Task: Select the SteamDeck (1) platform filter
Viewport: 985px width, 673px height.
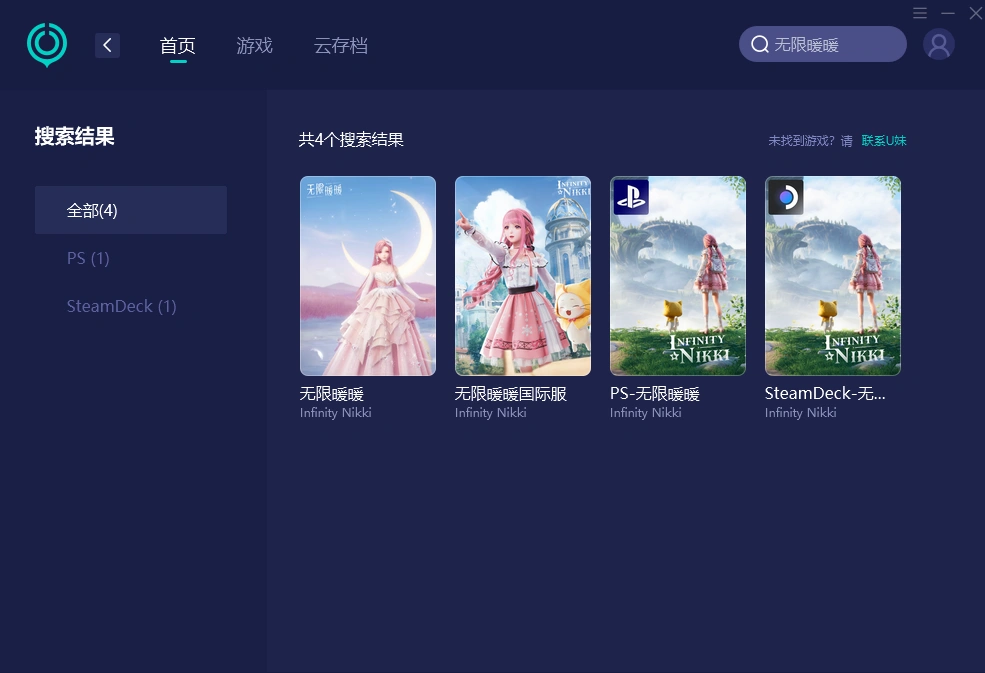Action: 121,306
